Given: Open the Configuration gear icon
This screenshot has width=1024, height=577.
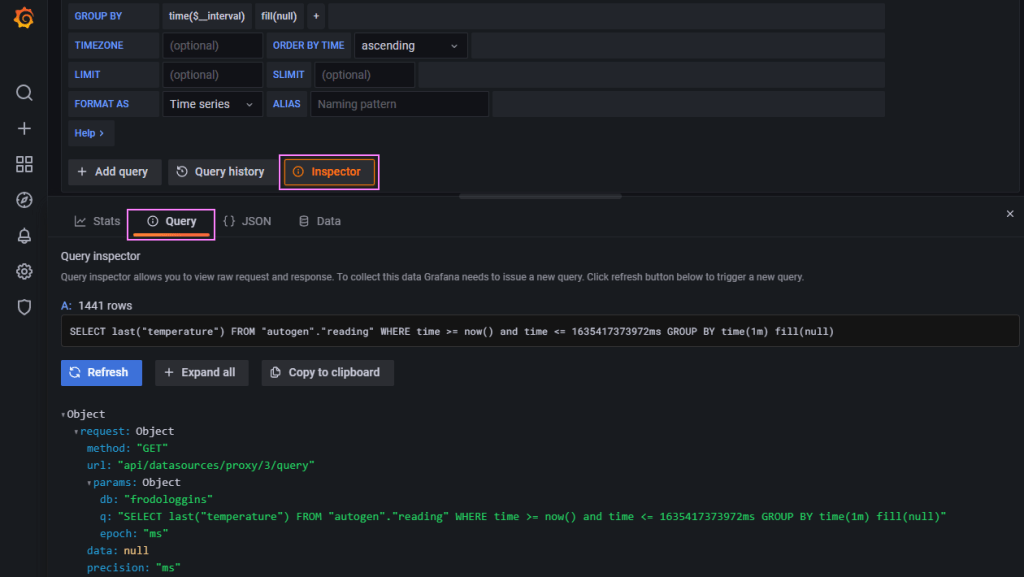Looking at the screenshot, I should pos(24,272).
